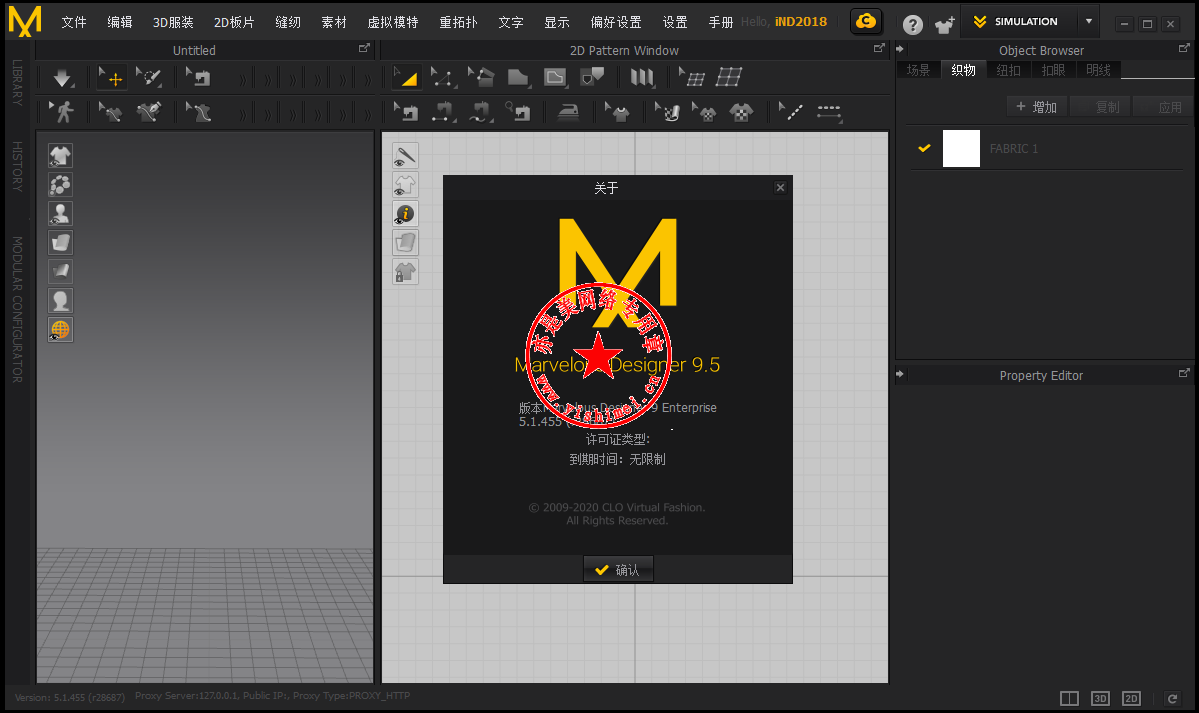Open the 3D服装 menu
The width and height of the screenshot is (1199, 713).
pos(173,22)
